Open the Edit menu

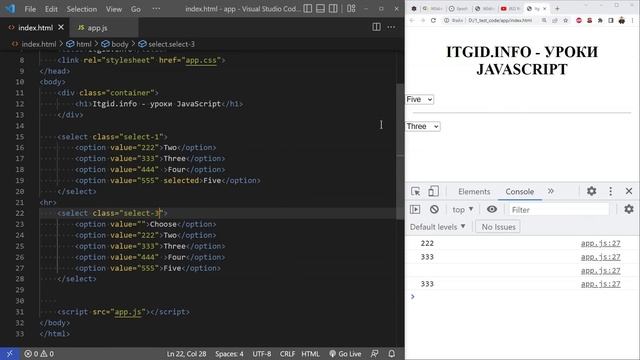click(51, 9)
